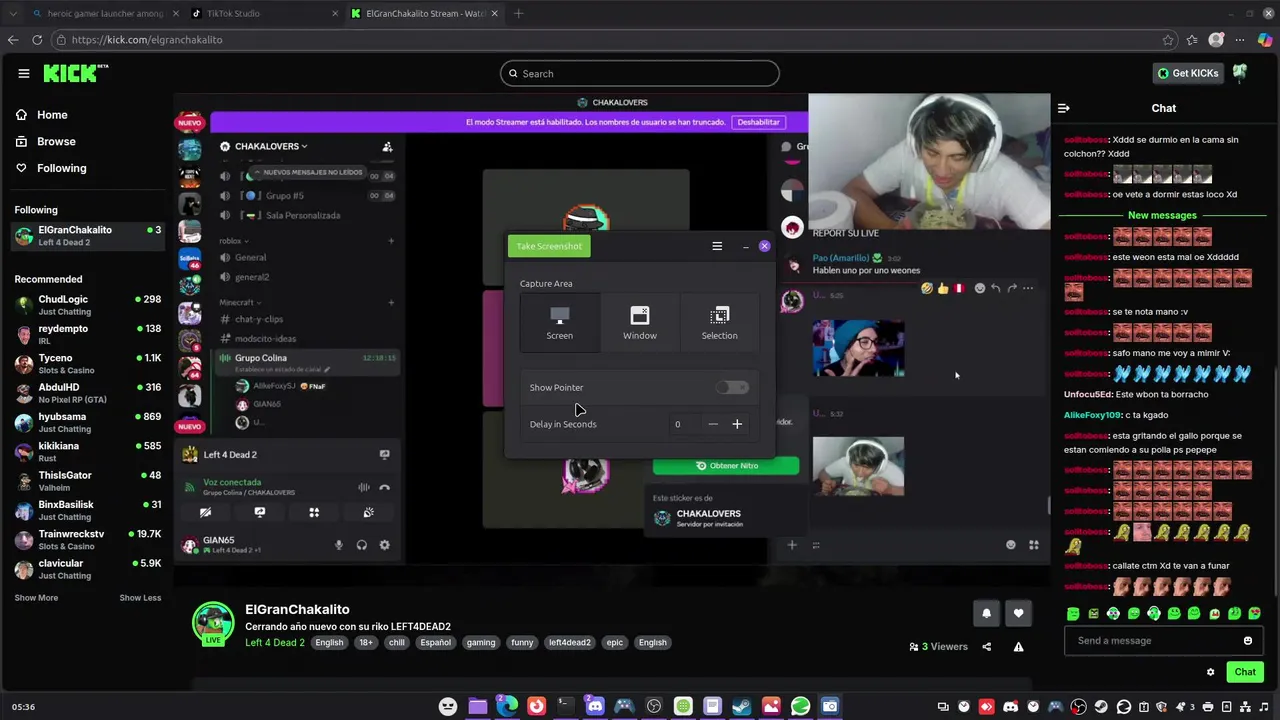Click the Send a message field
1280x720 pixels.
tap(1155, 641)
